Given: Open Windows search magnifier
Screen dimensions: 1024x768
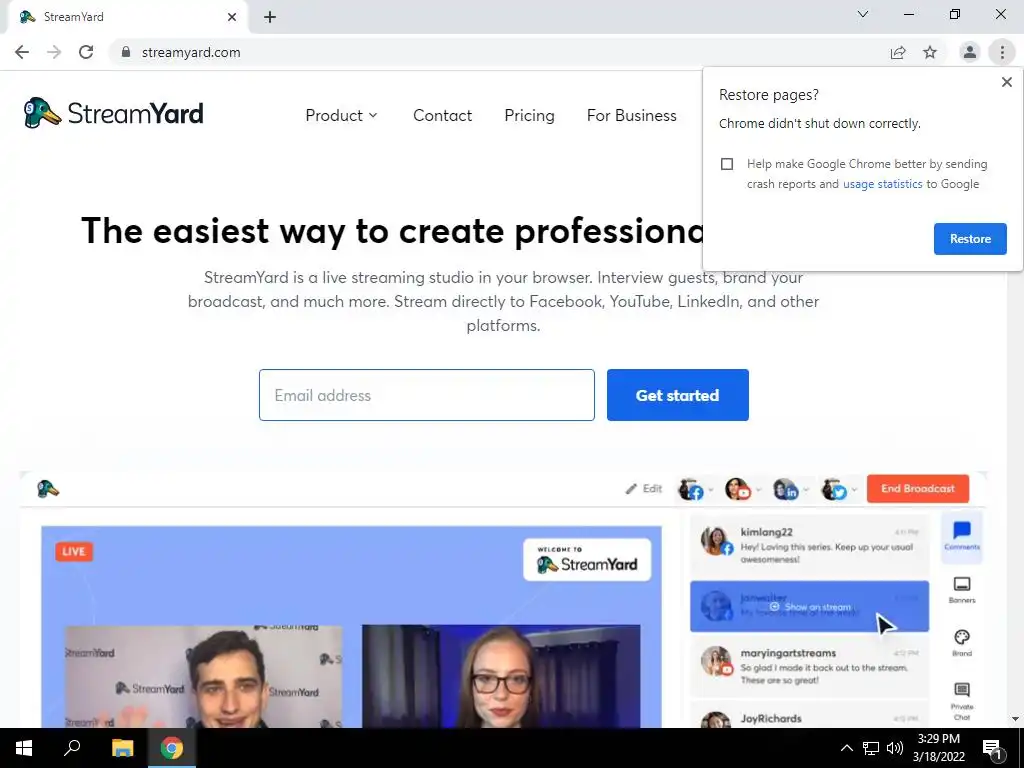Looking at the screenshot, I should (x=72, y=748).
